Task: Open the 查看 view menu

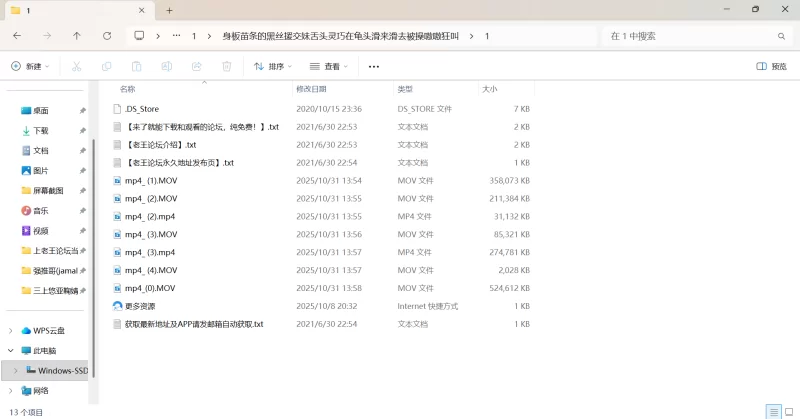Action: coord(329,67)
